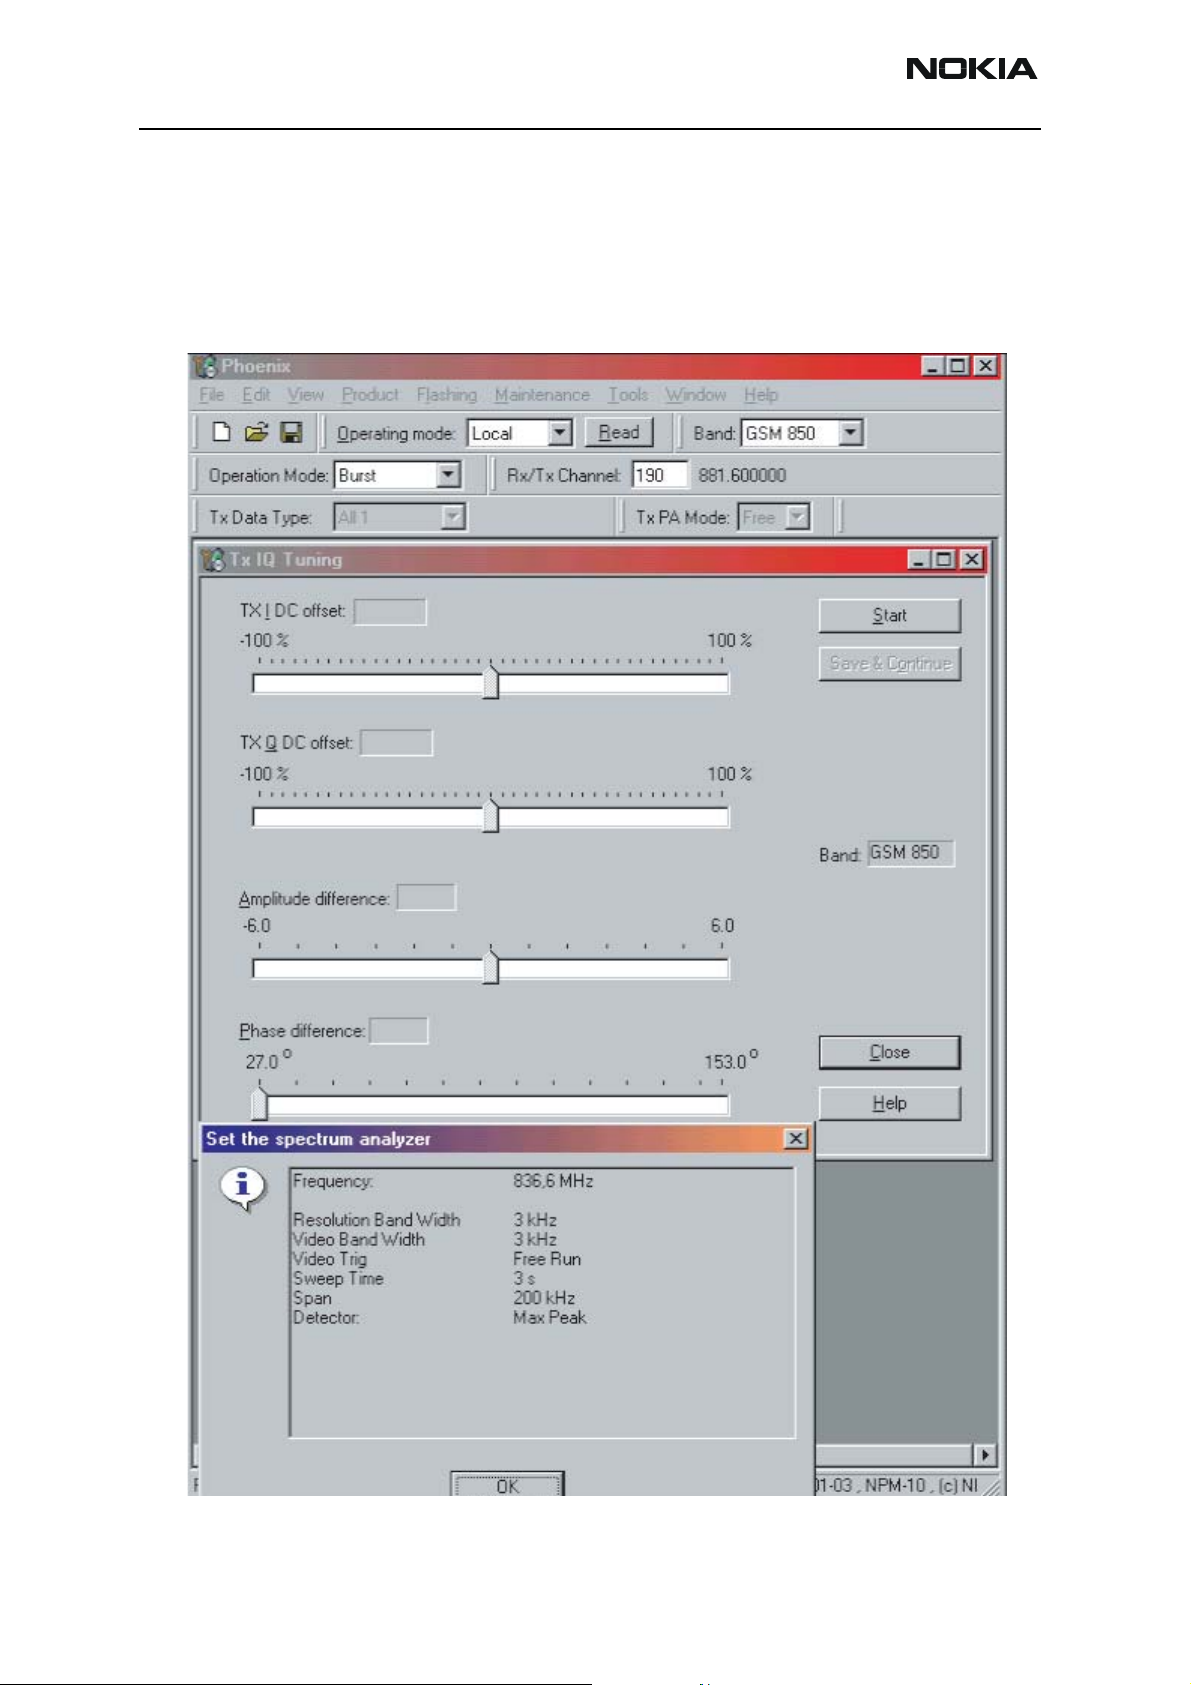Click the New document toolbar icon

(x=221, y=432)
